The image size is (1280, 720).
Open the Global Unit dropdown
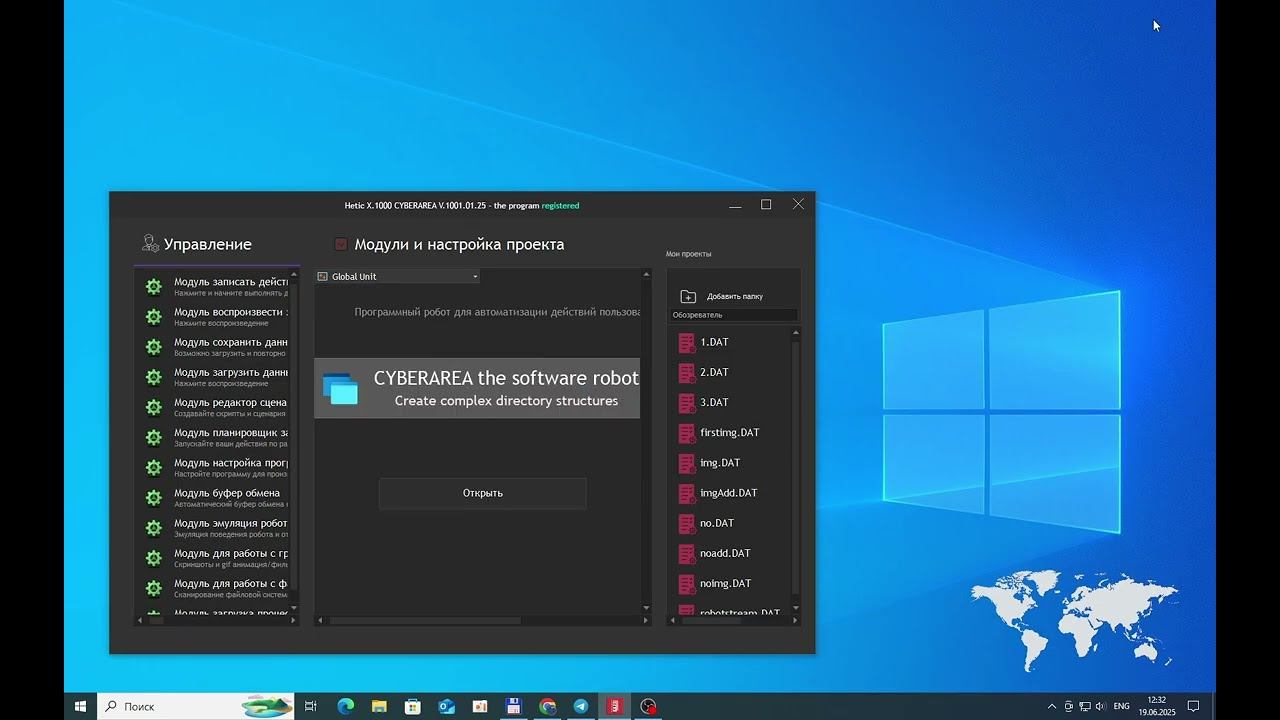click(398, 276)
